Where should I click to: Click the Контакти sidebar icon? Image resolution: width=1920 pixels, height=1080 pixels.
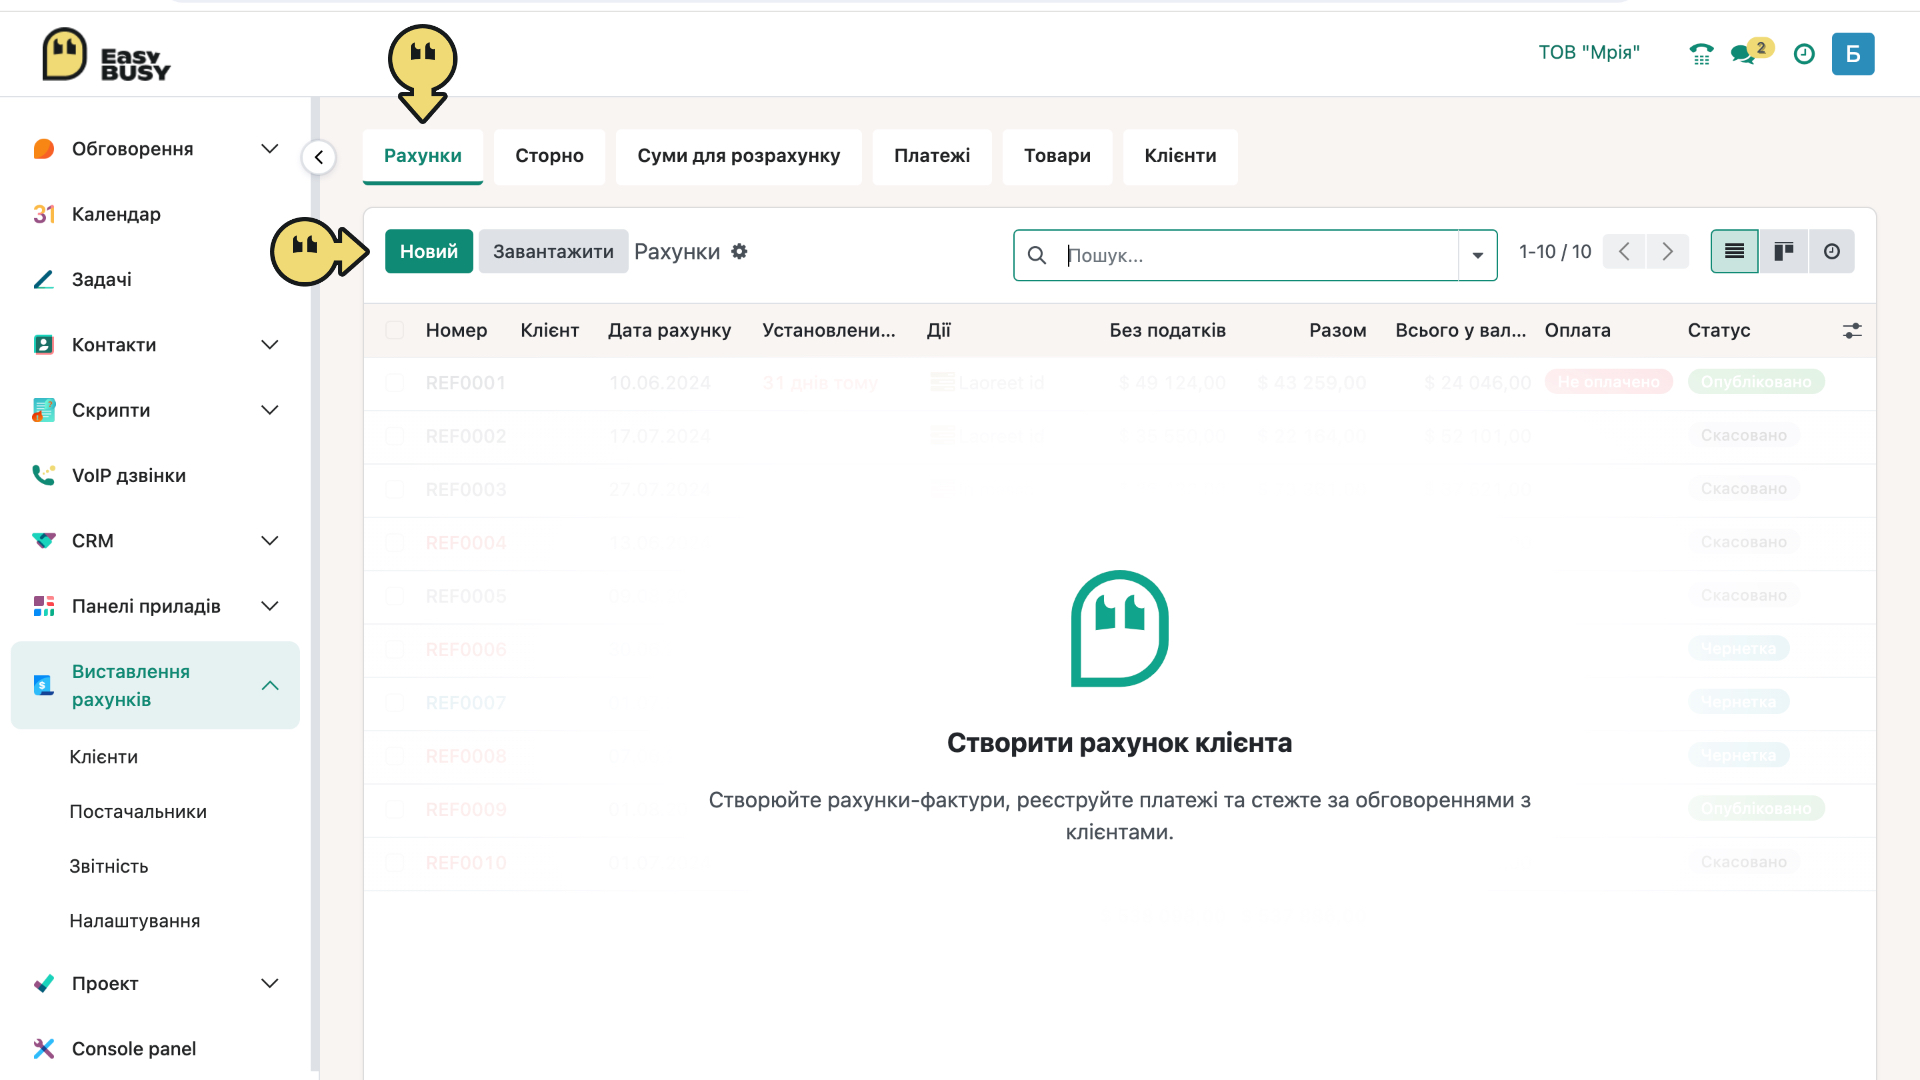click(44, 345)
